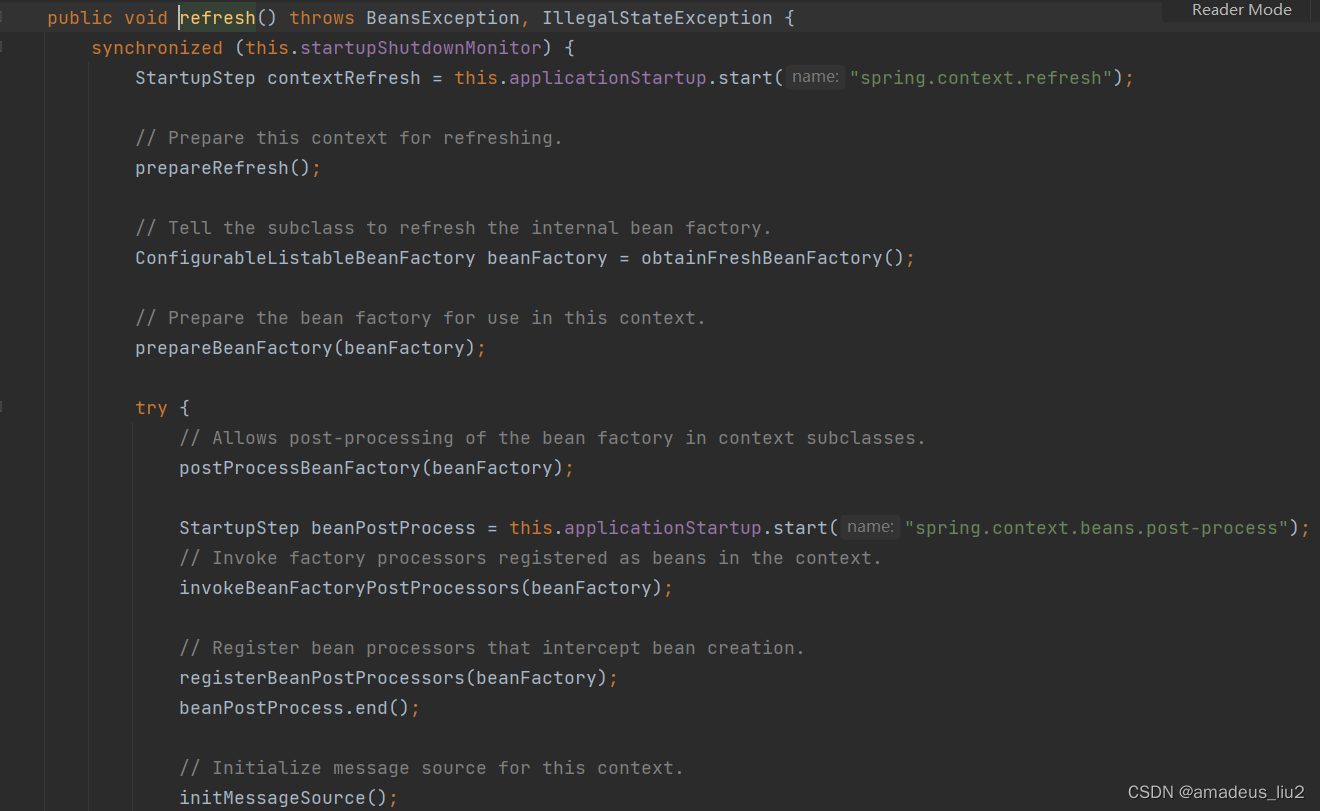This screenshot has width=1320, height=811.
Task: Click the "spring.context.beans.post-process" string
Action: (x=1097, y=528)
